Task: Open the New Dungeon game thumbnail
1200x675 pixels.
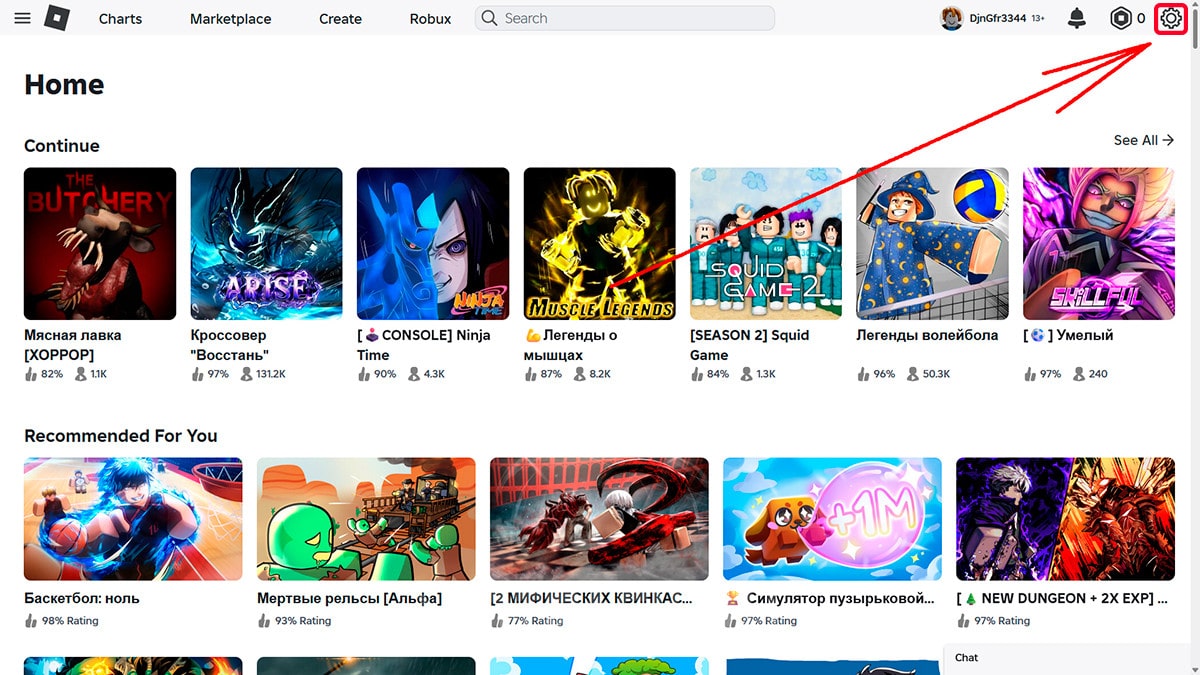Action: (x=1065, y=519)
